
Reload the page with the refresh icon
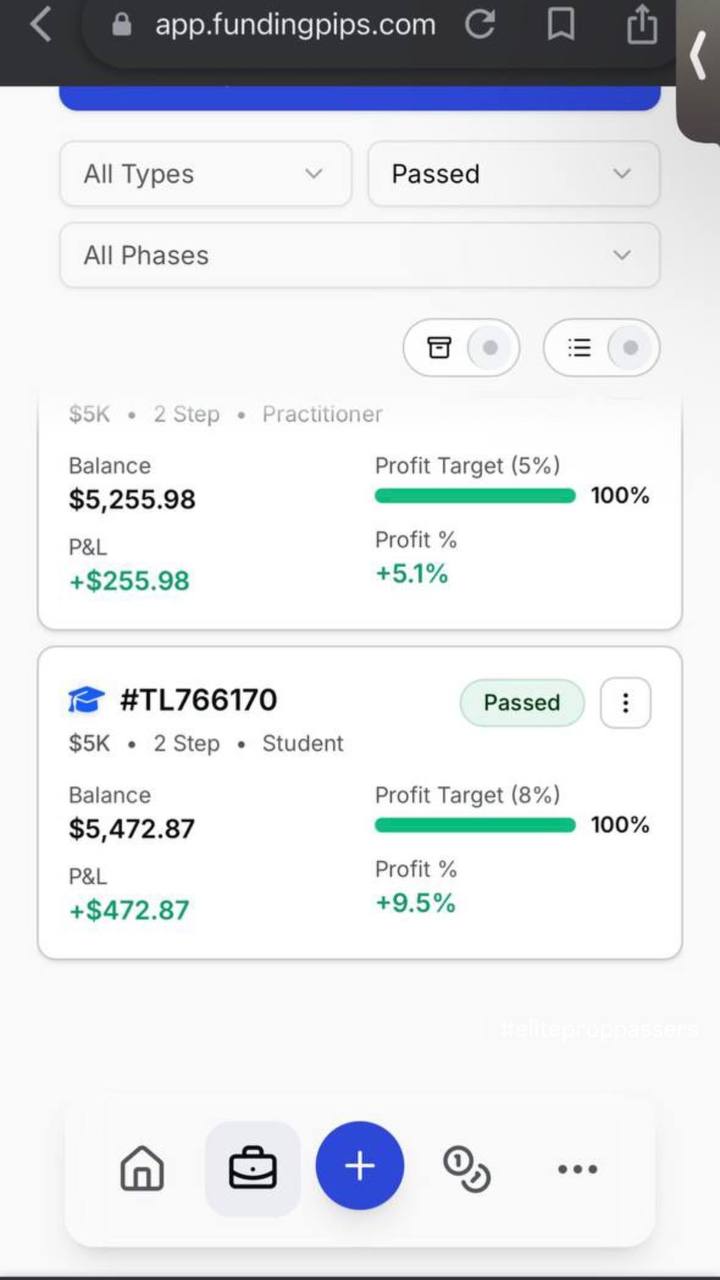point(480,26)
